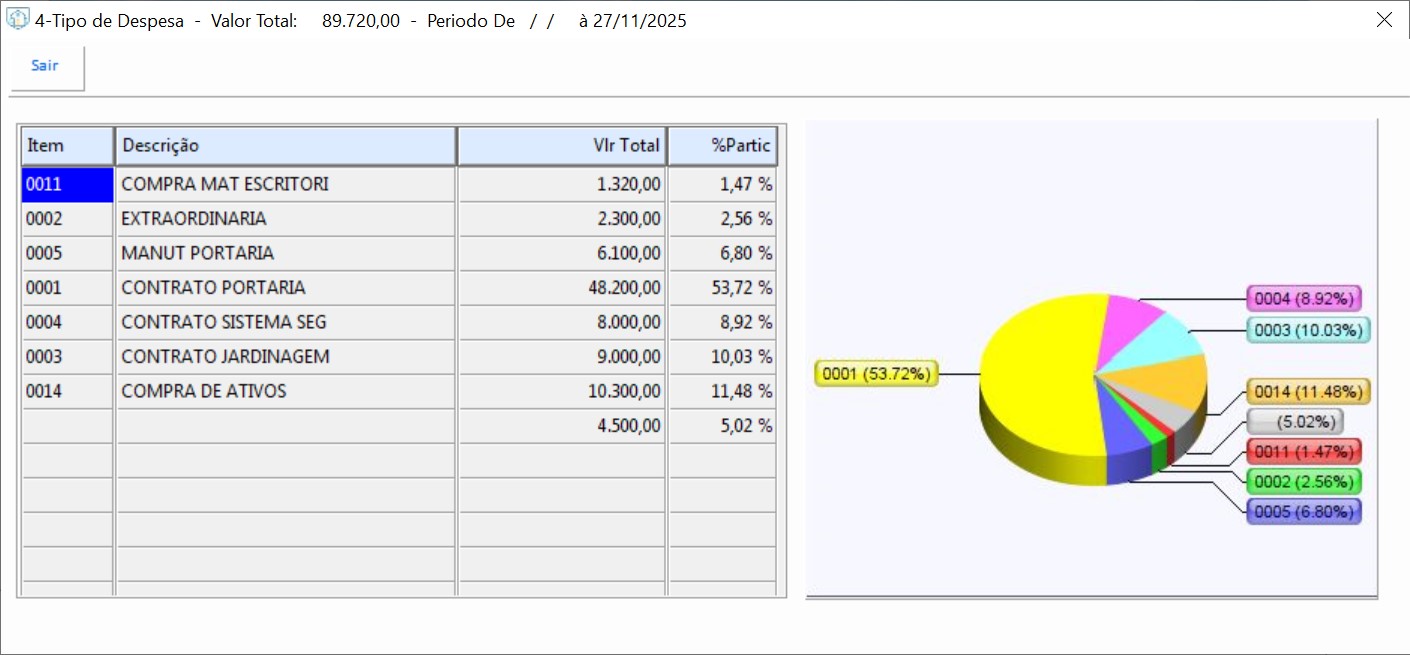Click the %Partic column header
1410x655 pixels.
coord(722,146)
